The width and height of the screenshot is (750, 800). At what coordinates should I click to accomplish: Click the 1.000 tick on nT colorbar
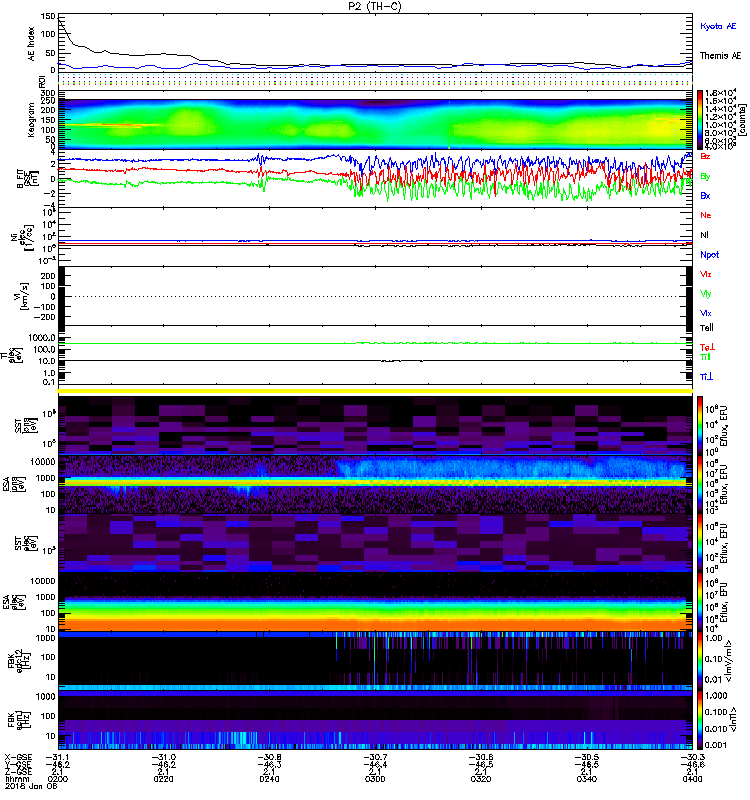tap(714, 696)
